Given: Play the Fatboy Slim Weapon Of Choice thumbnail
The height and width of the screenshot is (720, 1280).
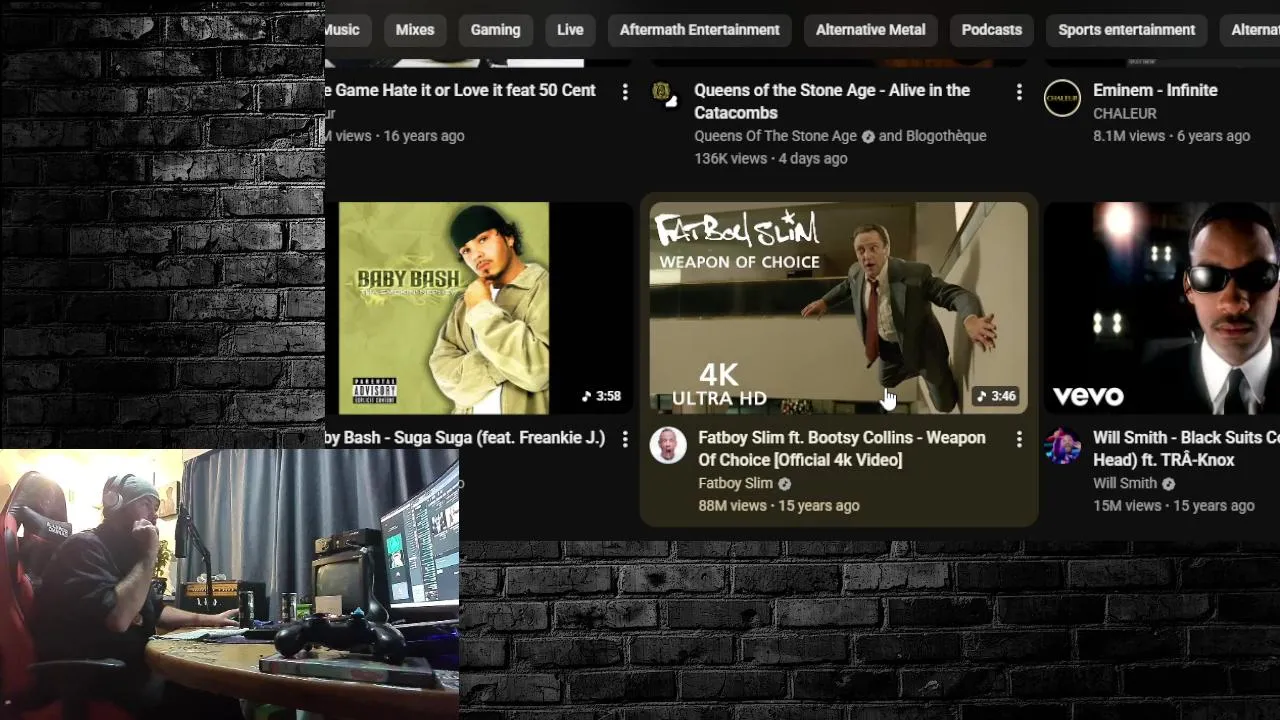Looking at the screenshot, I should click(x=838, y=308).
